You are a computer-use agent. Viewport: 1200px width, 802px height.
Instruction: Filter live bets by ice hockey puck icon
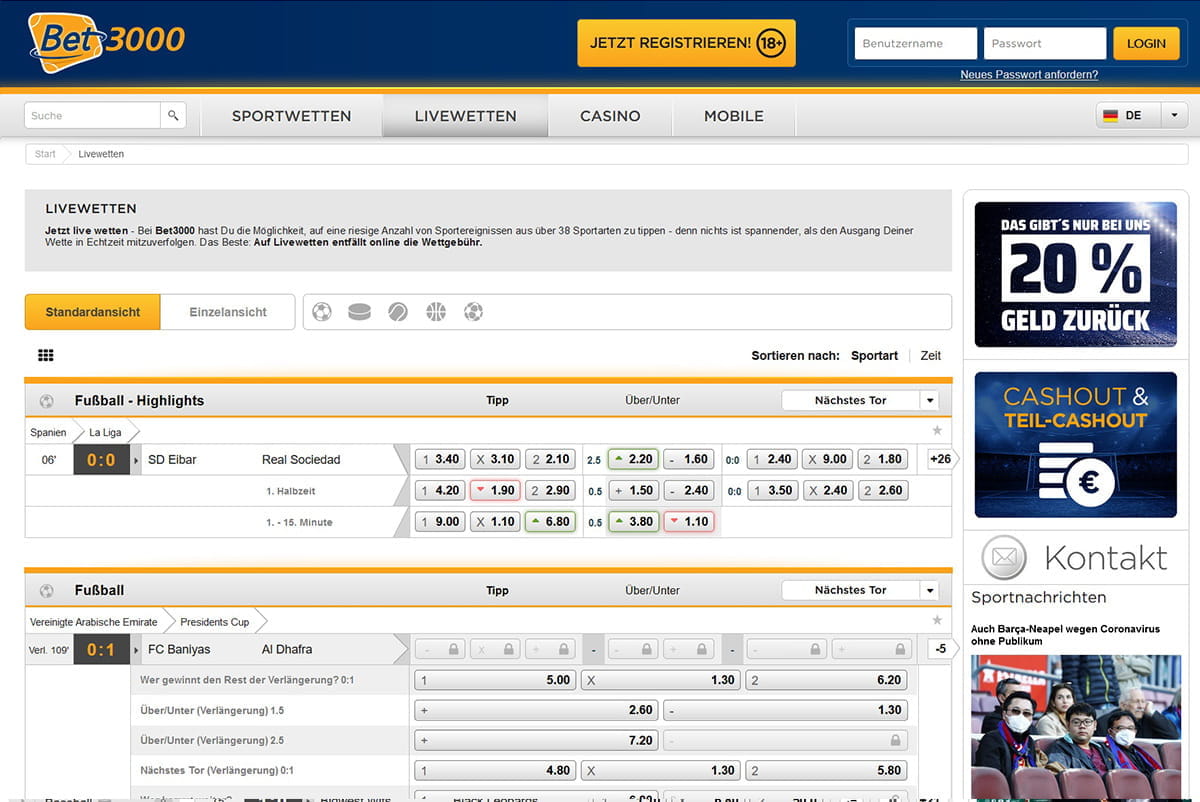point(359,312)
